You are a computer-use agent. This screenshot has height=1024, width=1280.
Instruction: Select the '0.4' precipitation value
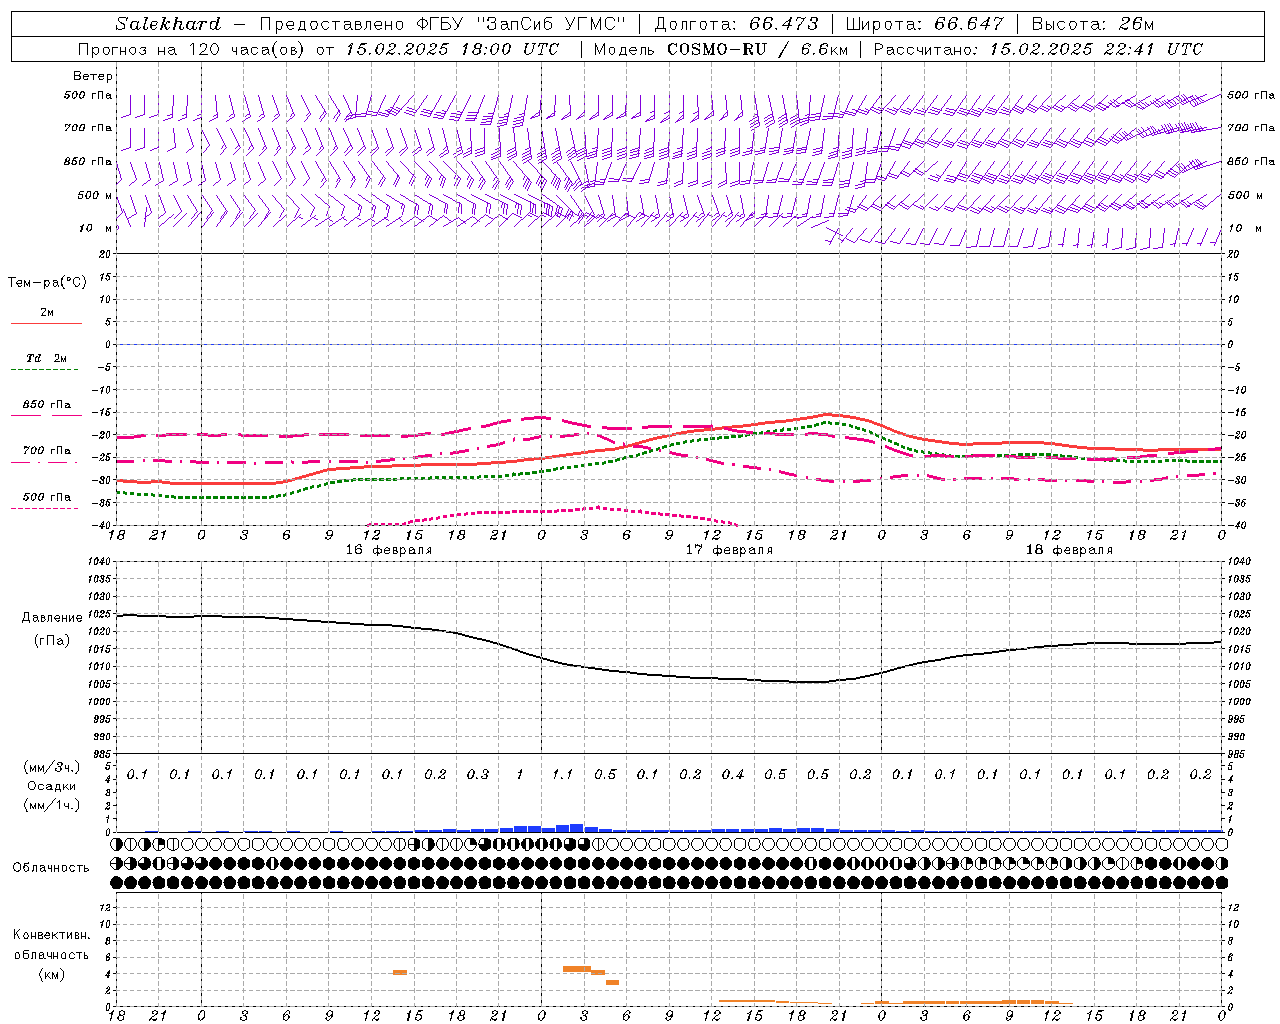click(x=733, y=775)
